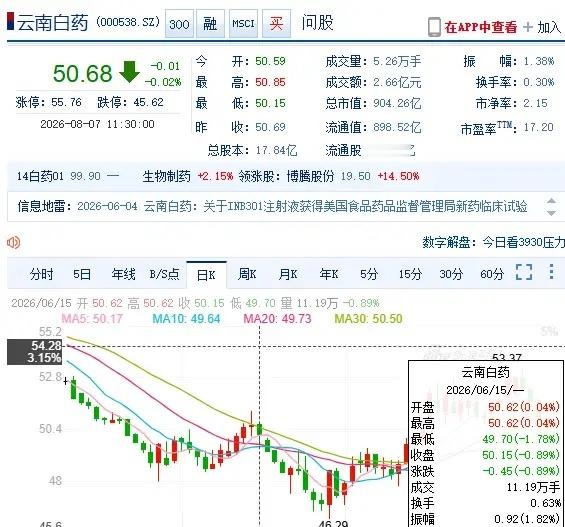Click the phone icon for app view

[x=434, y=27]
